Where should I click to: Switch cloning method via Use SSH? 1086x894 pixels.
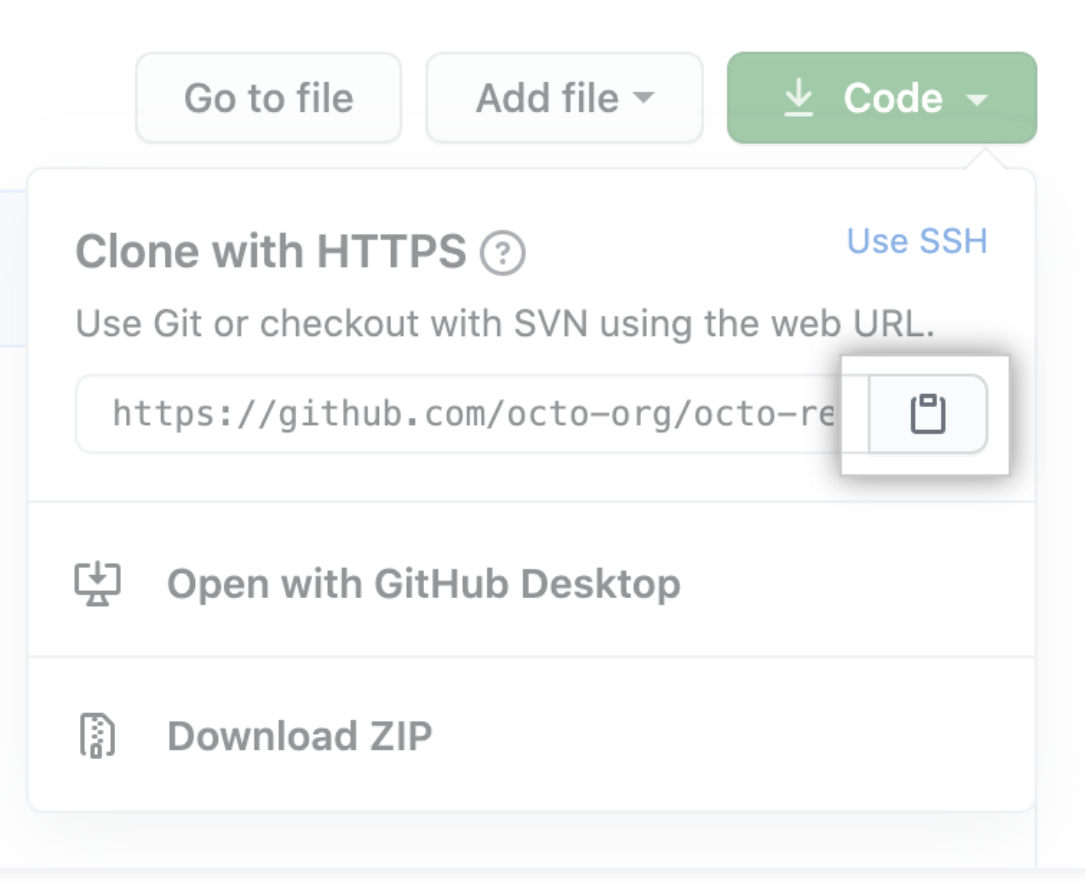click(917, 240)
